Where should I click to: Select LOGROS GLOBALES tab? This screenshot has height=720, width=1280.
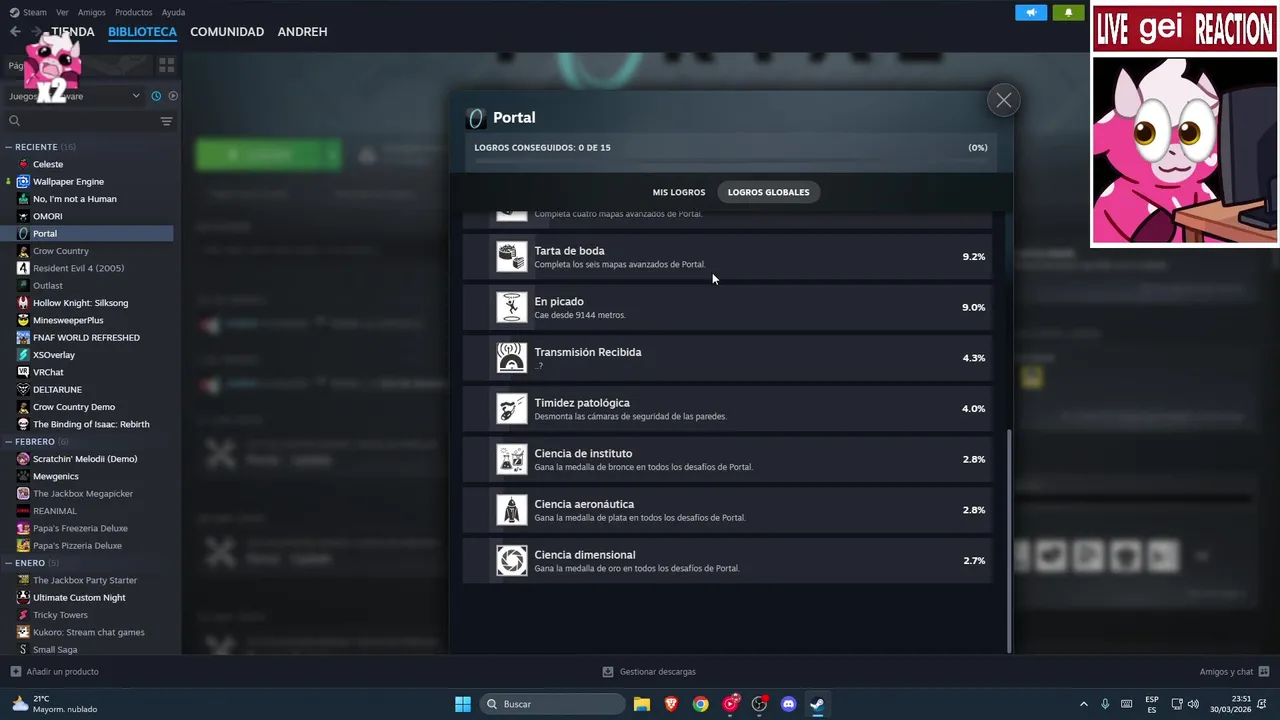[x=768, y=192]
